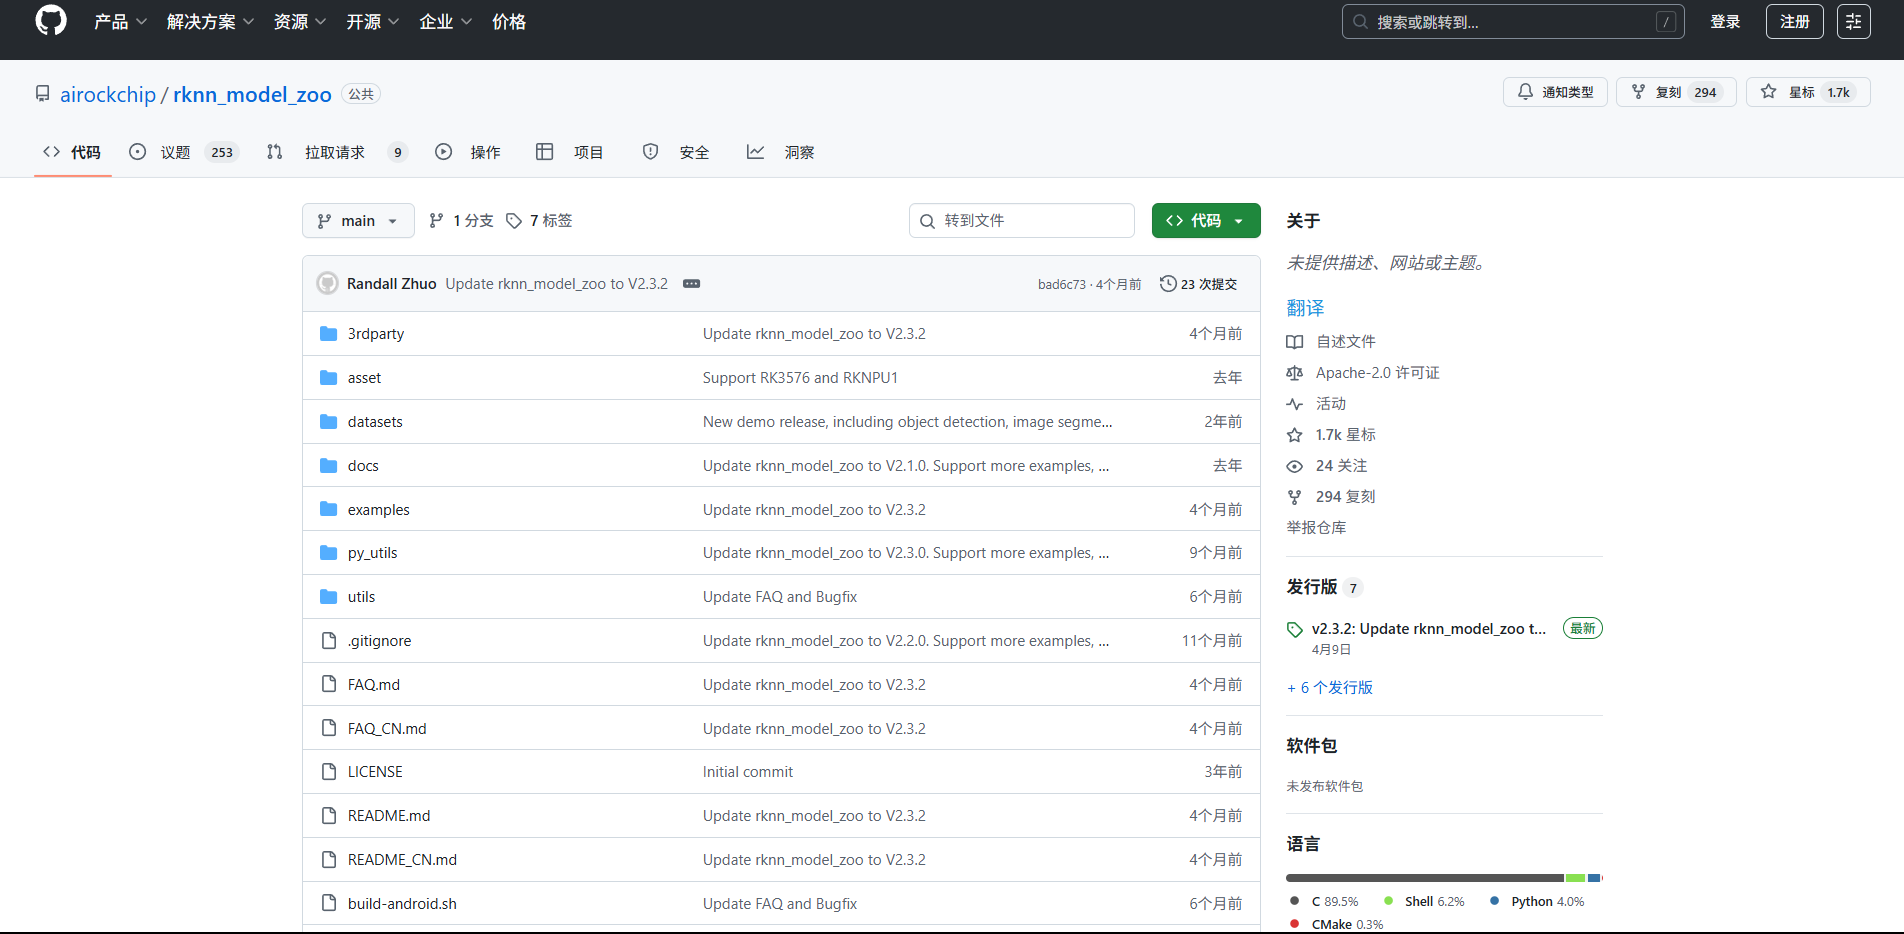Expand the Product menu in header
Screen dimensions: 1904x934
120,22
